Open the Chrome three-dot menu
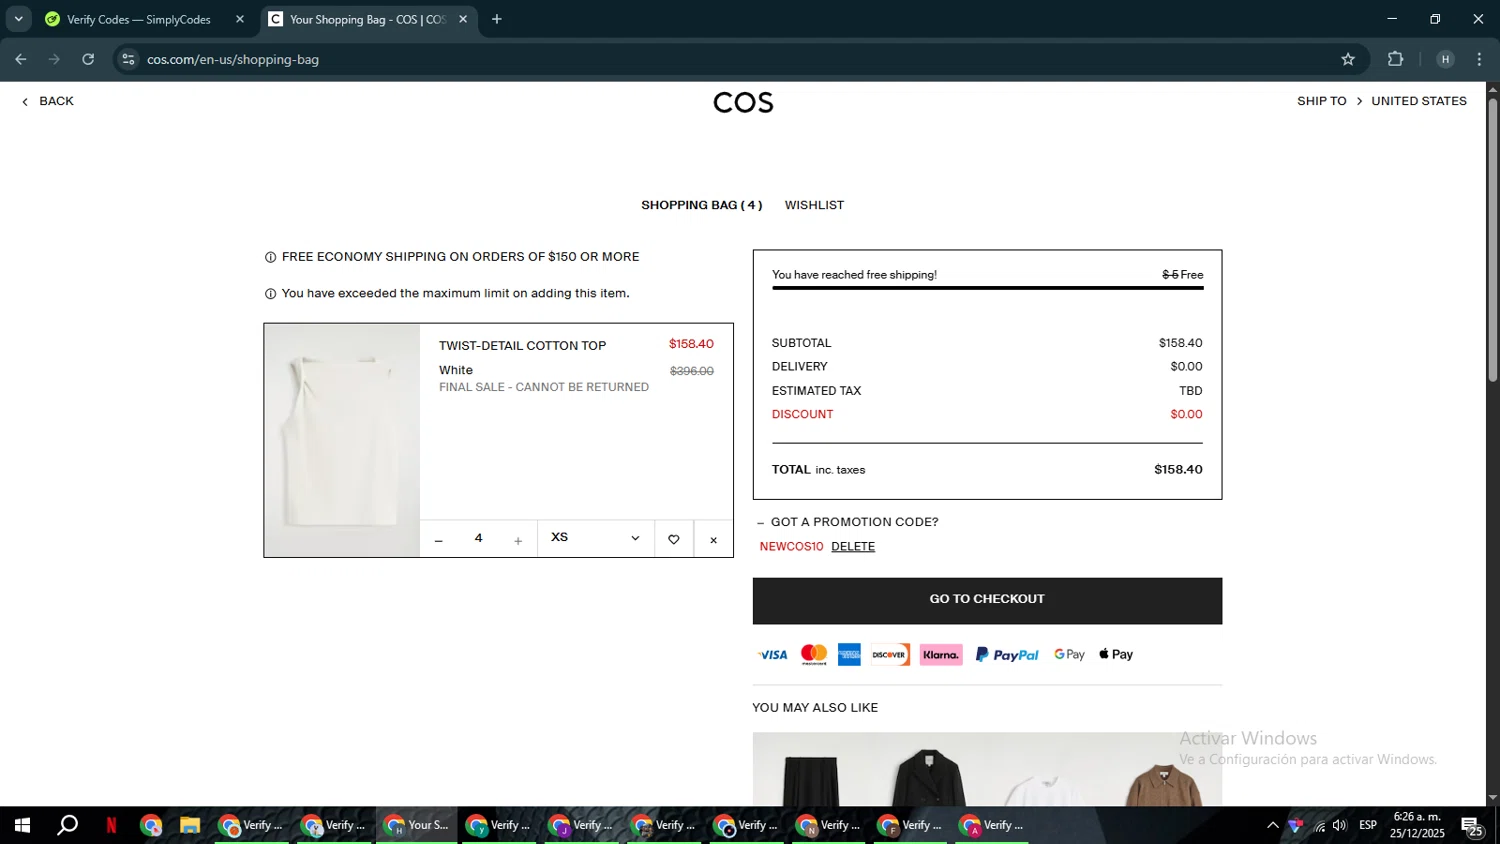1500x844 pixels. click(x=1479, y=59)
